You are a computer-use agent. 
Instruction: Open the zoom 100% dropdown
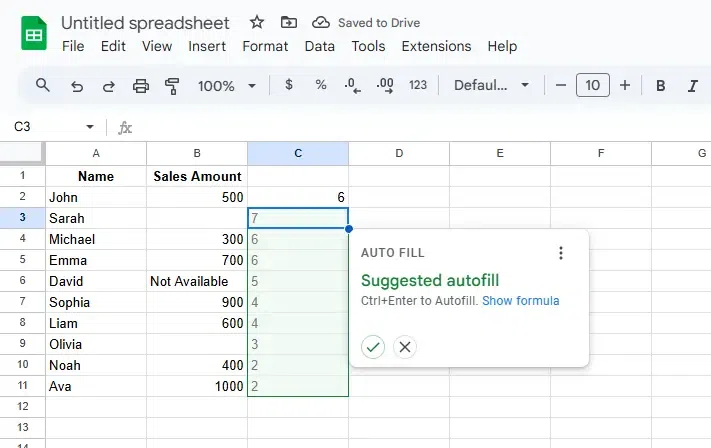pyautogui.click(x=227, y=86)
